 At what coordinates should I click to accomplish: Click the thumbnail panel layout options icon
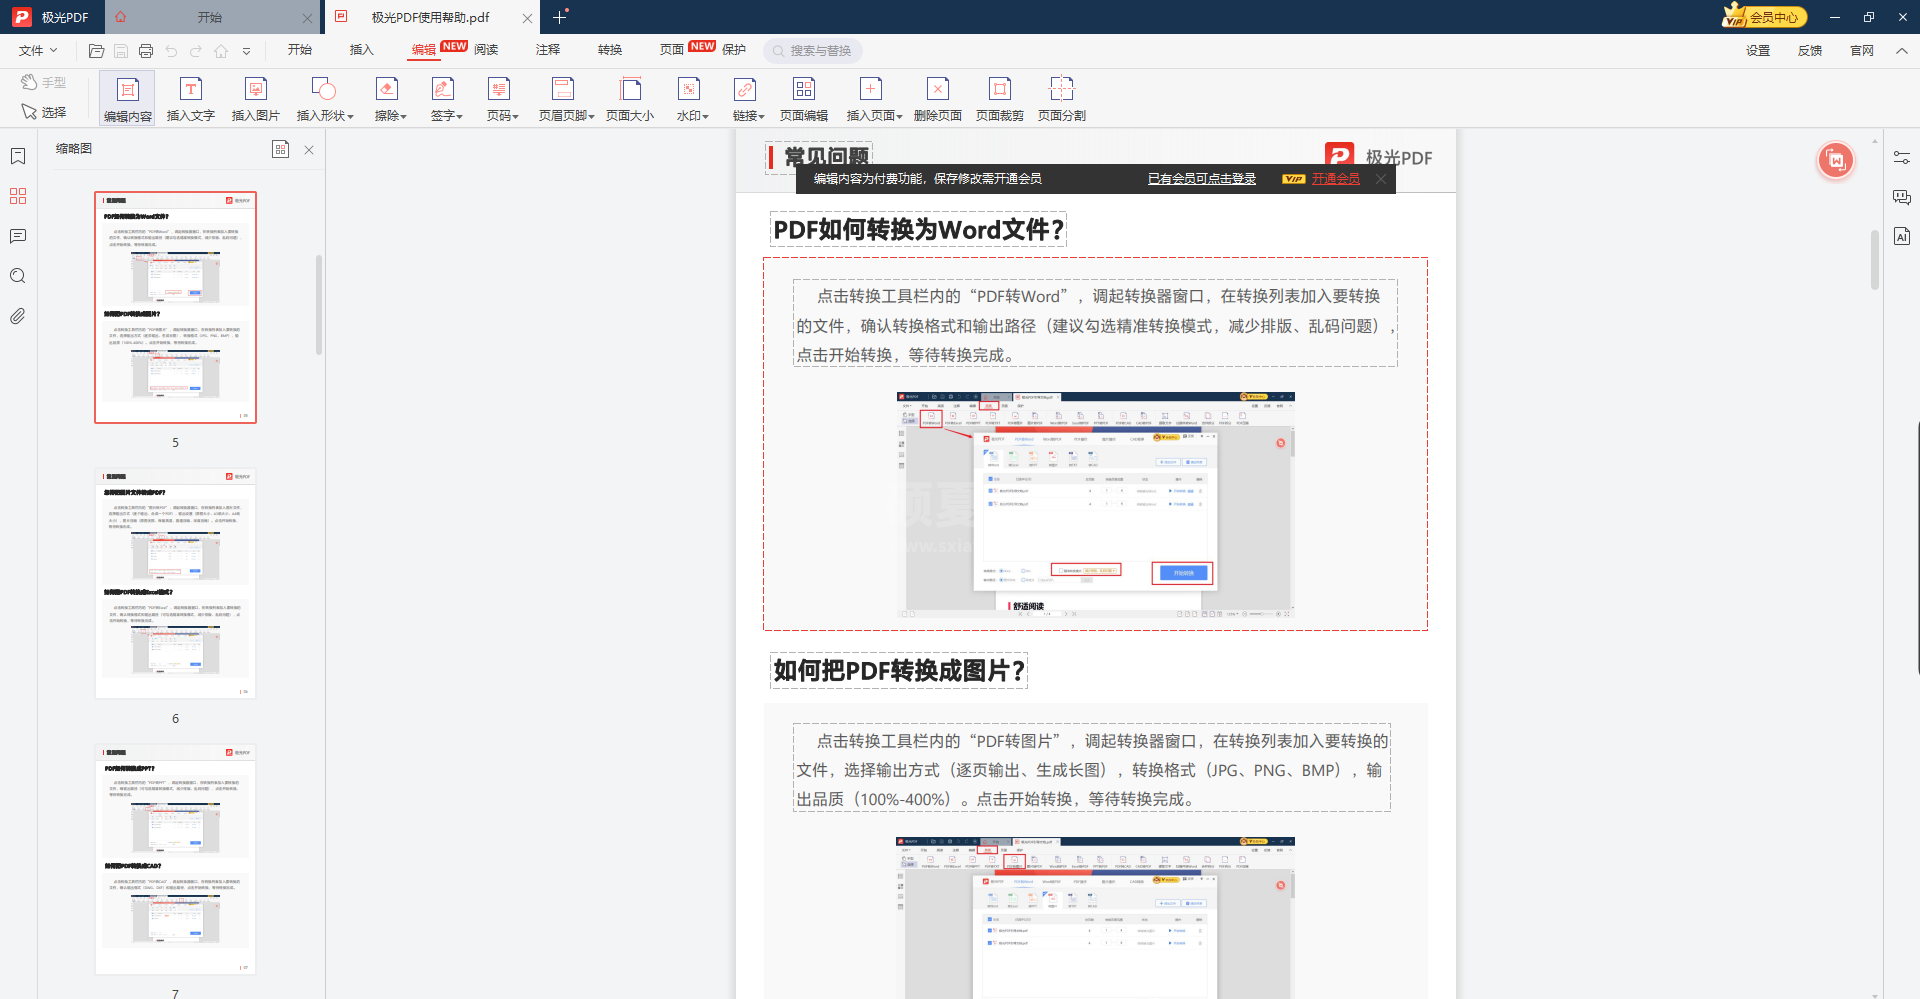[281, 149]
